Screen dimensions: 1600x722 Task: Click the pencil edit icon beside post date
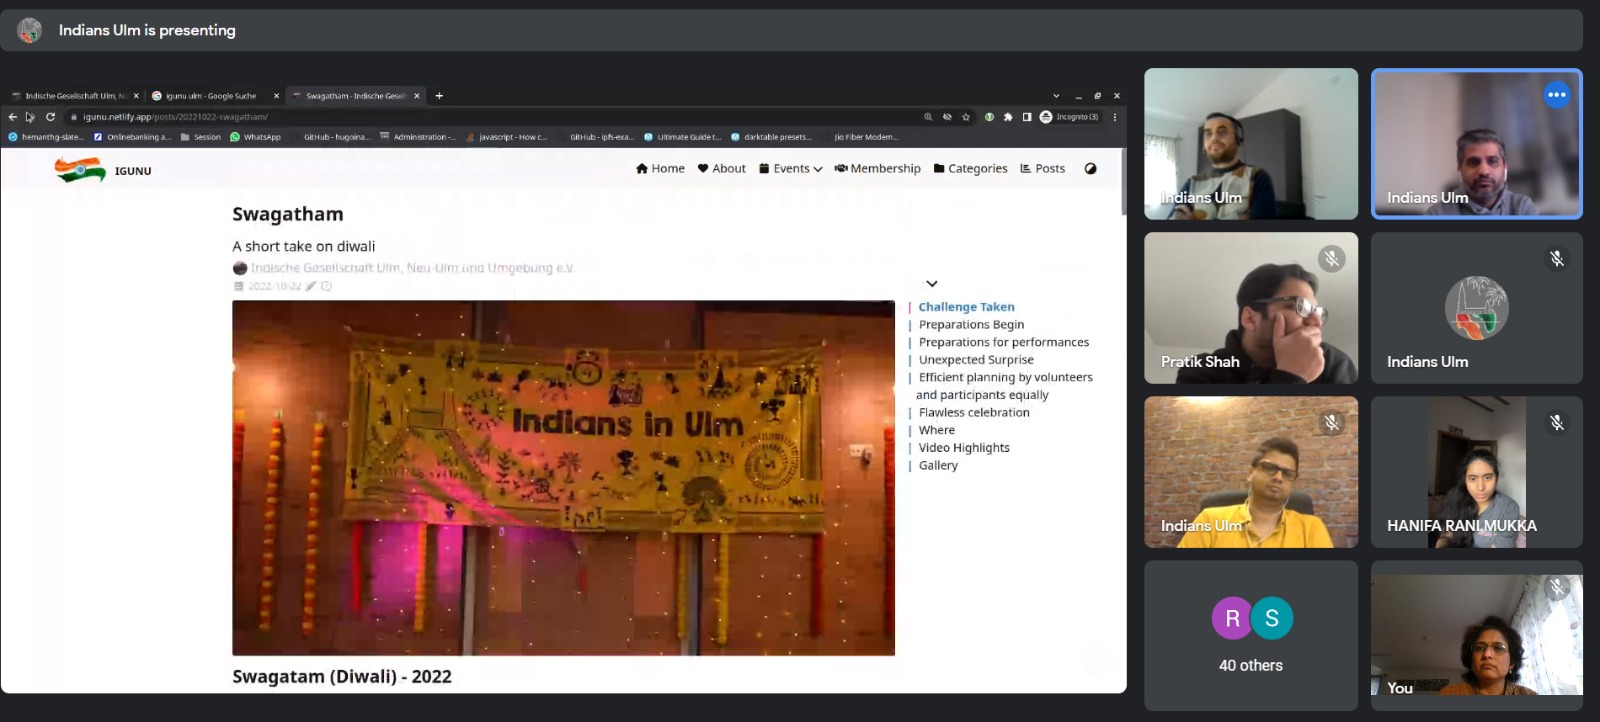(x=311, y=286)
